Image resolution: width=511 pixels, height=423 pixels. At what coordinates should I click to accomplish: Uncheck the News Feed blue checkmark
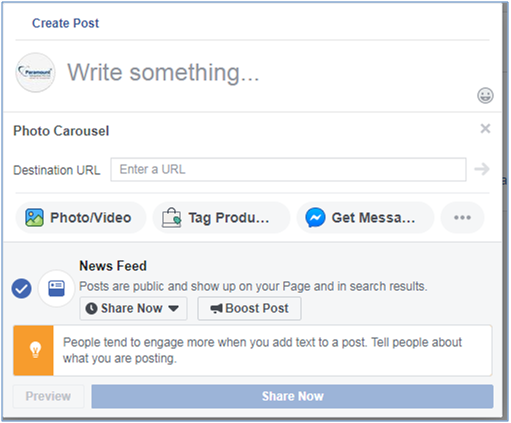click(x=22, y=288)
